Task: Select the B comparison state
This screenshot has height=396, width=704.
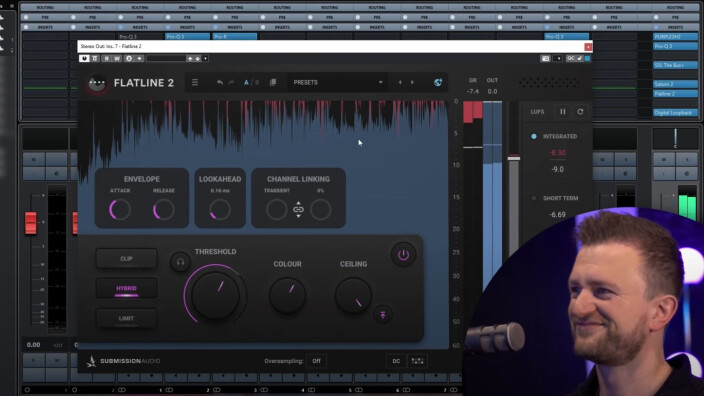Action: point(257,83)
